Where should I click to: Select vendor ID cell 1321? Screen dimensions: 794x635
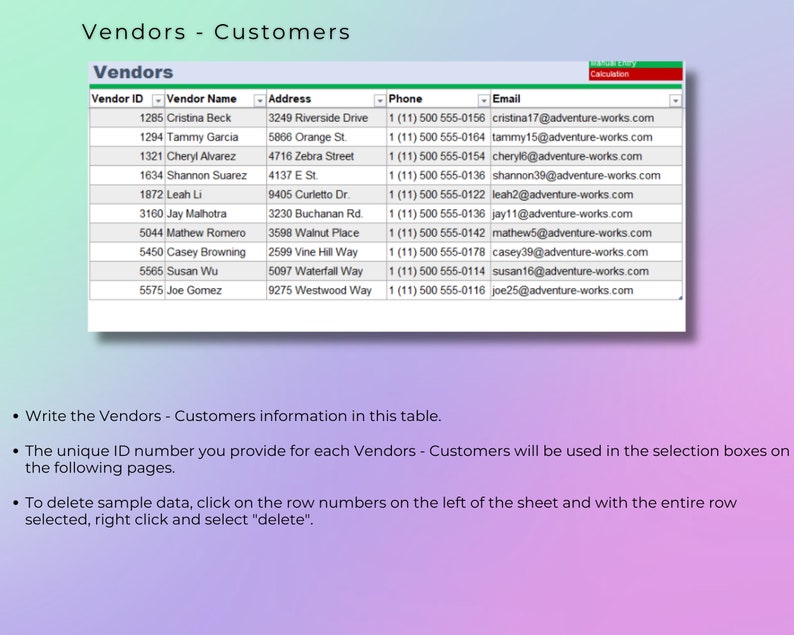(x=127, y=156)
